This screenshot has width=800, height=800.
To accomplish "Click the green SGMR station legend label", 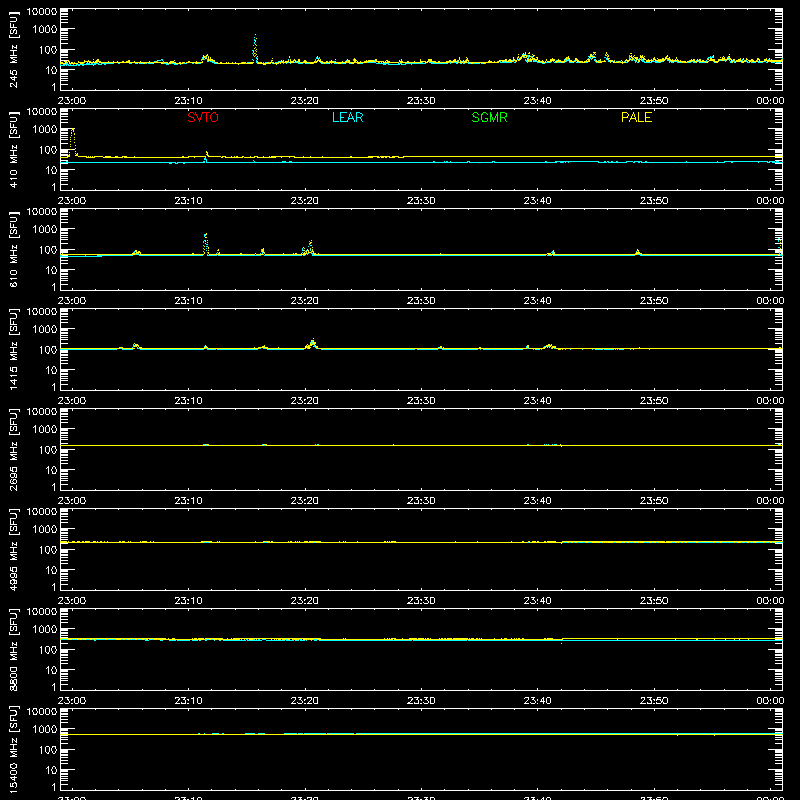I will [489, 117].
